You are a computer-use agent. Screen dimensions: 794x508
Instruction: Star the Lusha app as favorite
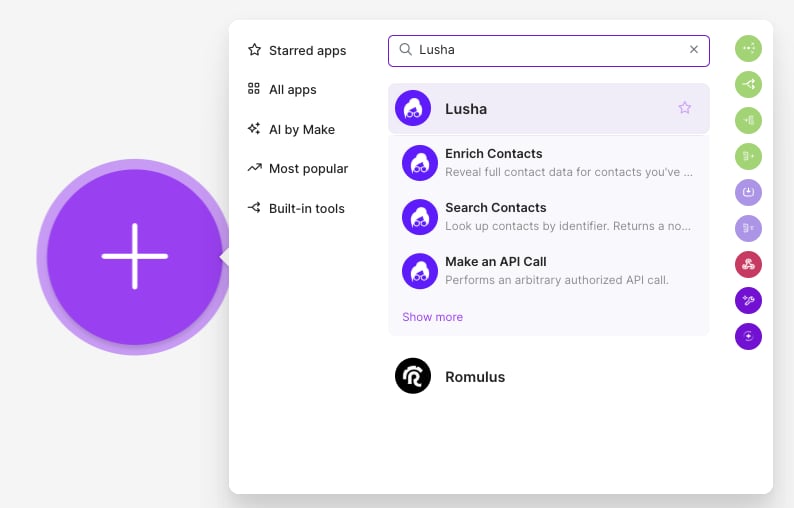tap(685, 108)
